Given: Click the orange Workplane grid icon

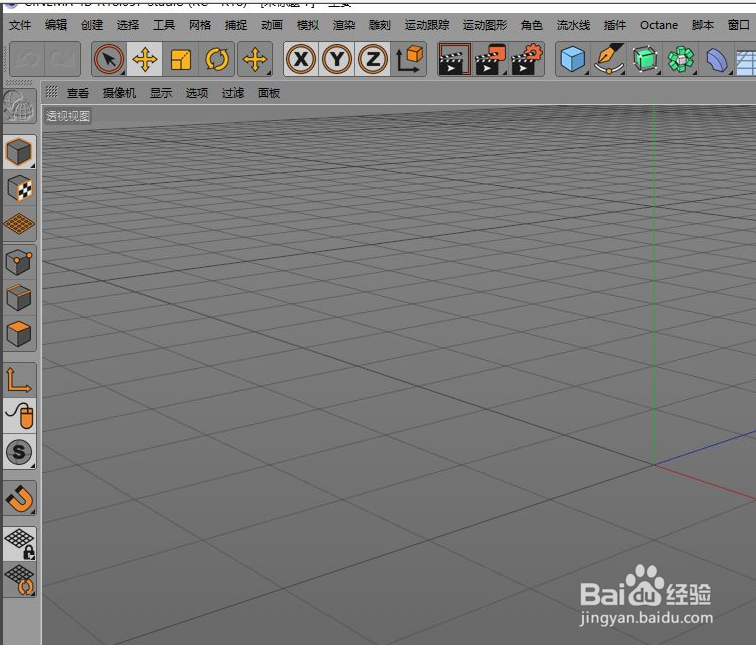Looking at the screenshot, I should click(x=19, y=224).
